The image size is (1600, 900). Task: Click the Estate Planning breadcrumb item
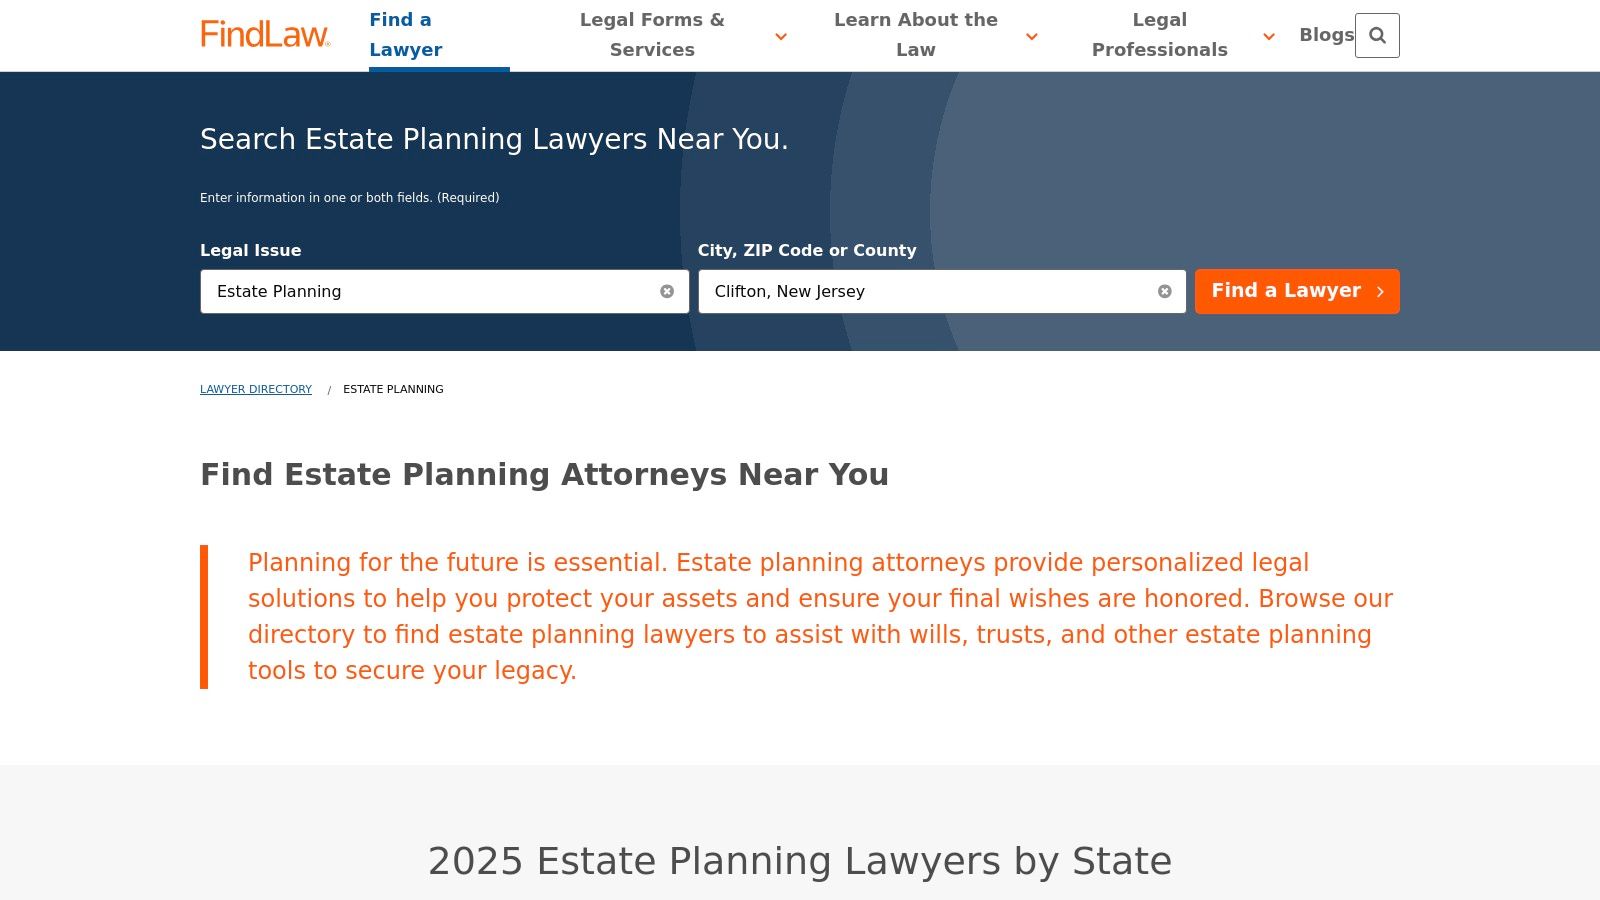click(x=393, y=389)
